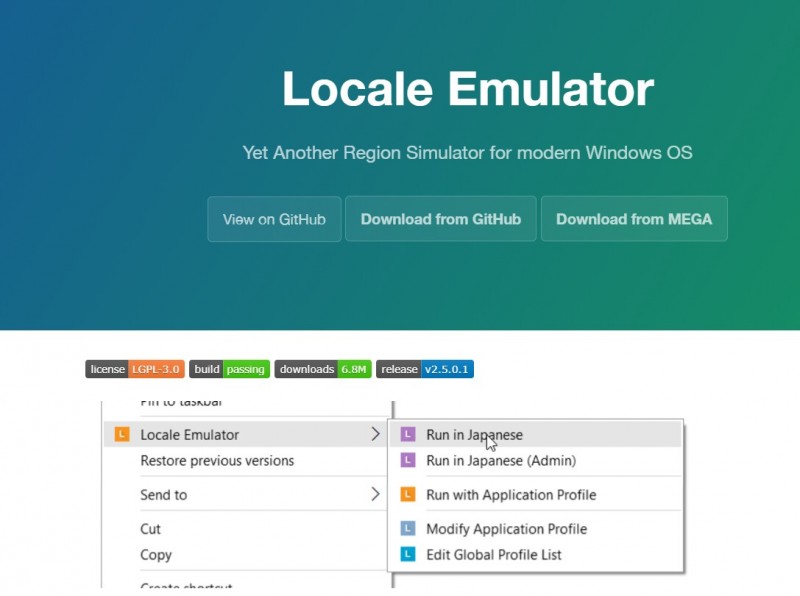This screenshot has height=596, width=800.
Task: Select the Download from MEGA button
Action: pyautogui.click(x=634, y=219)
